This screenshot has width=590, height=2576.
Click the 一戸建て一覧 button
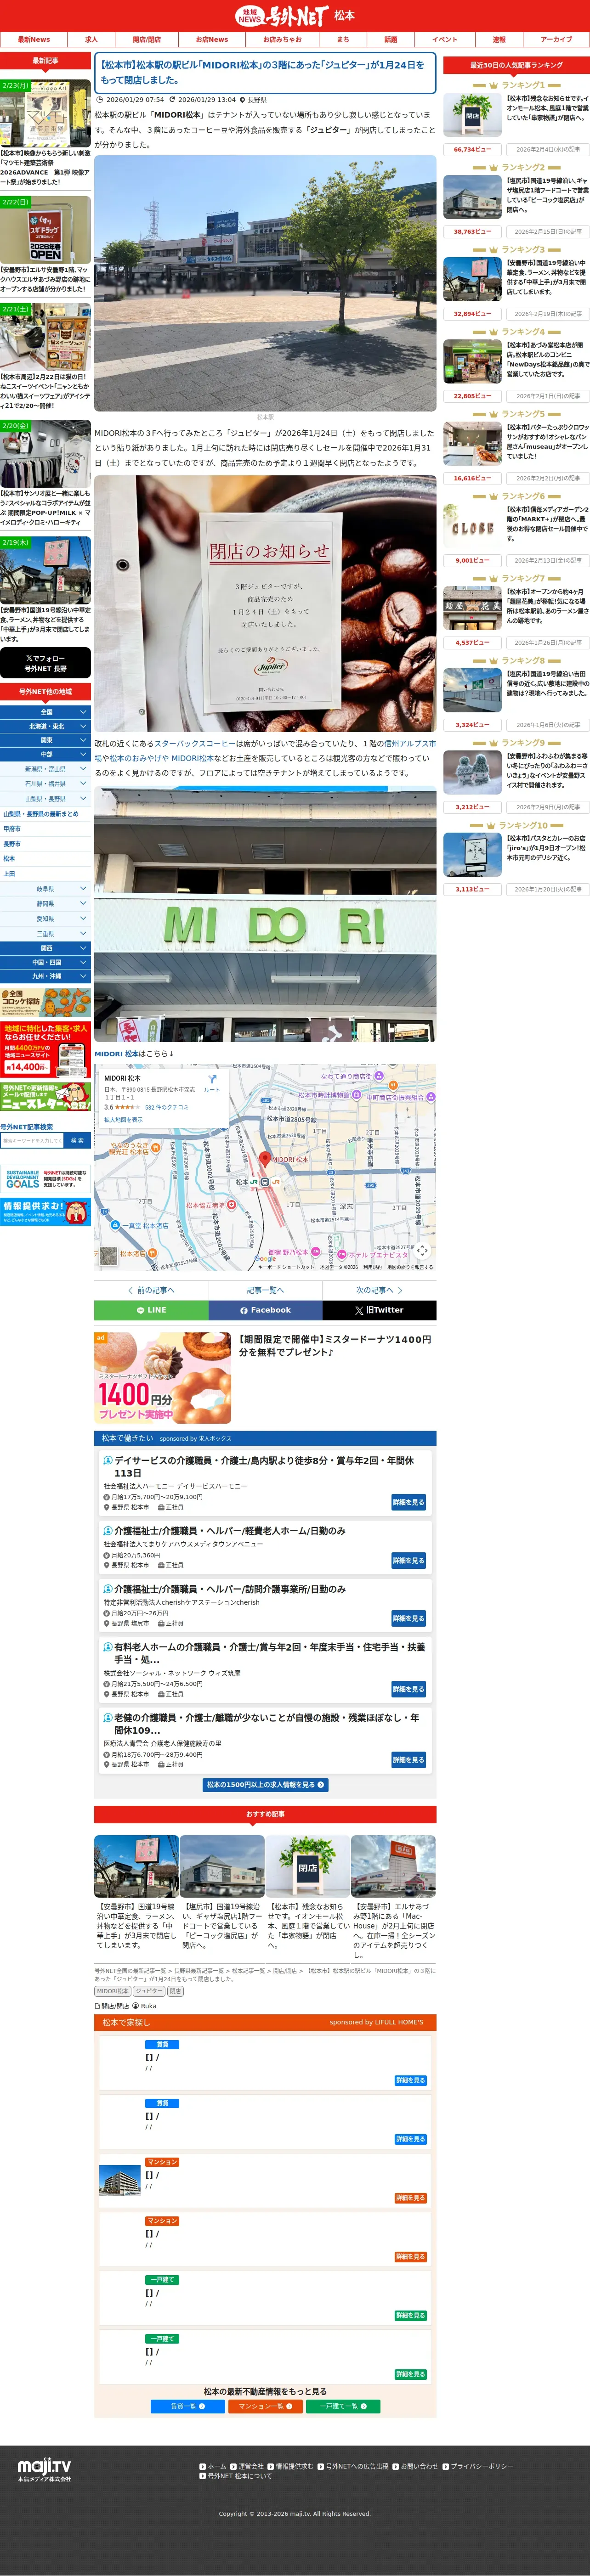pyautogui.click(x=343, y=2406)
